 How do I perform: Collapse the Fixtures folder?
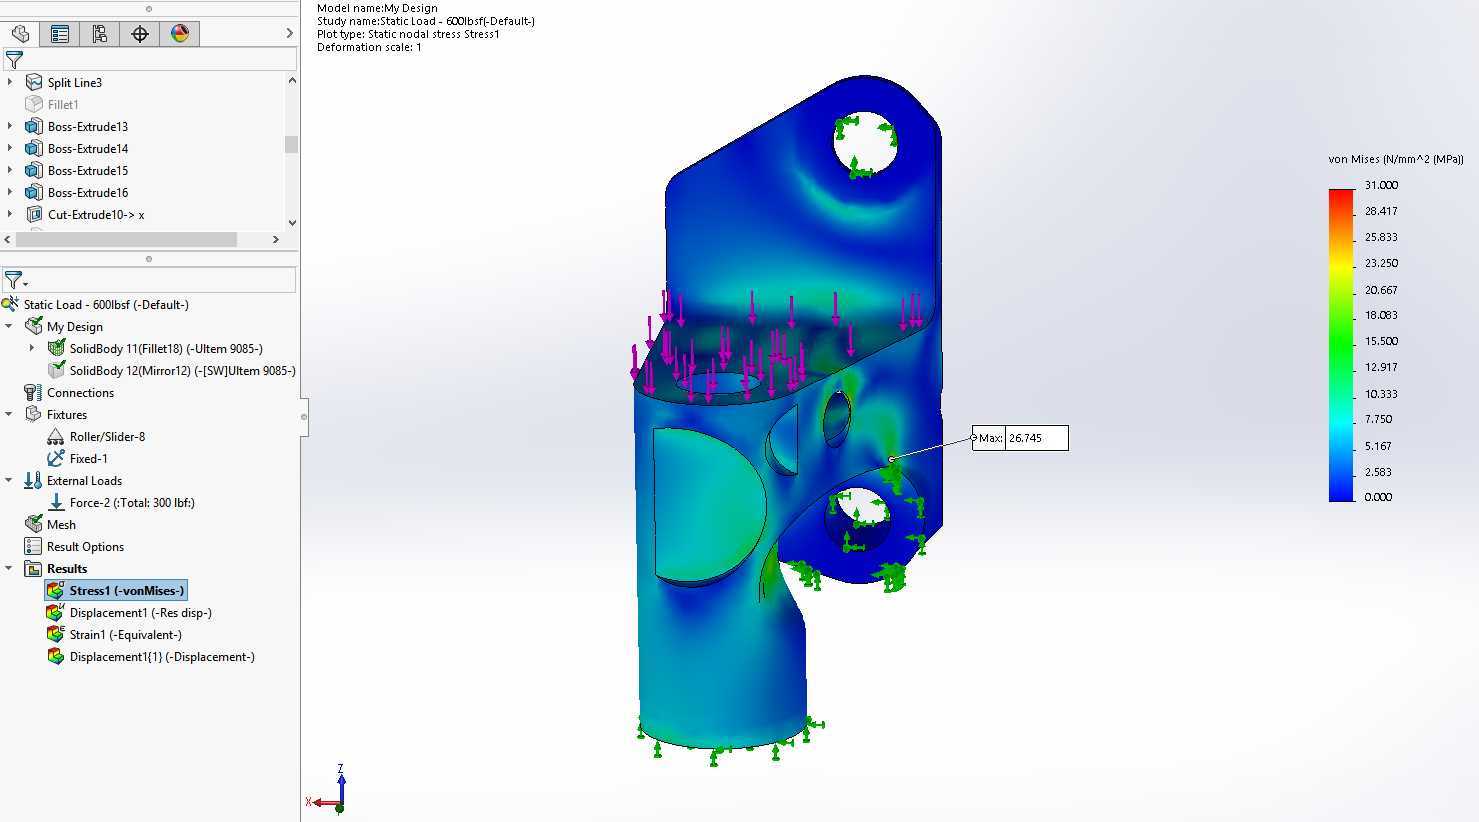9,414
